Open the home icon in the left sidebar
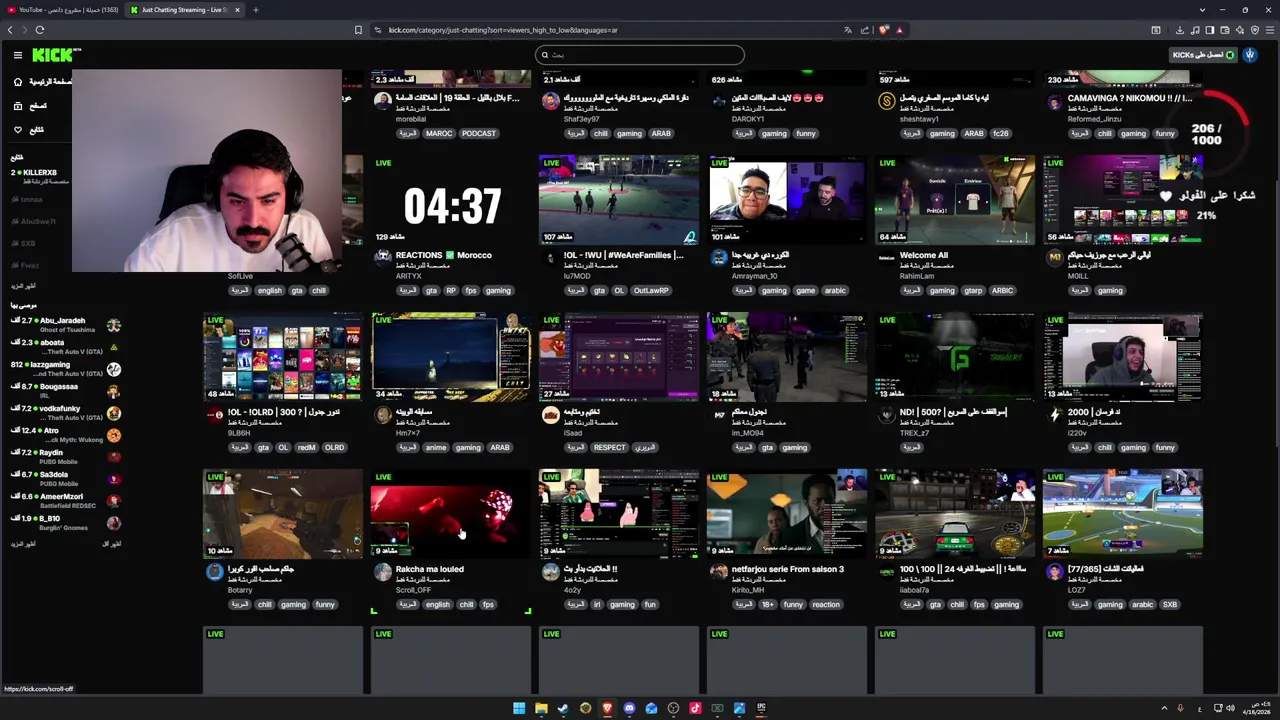 [18, 82]
